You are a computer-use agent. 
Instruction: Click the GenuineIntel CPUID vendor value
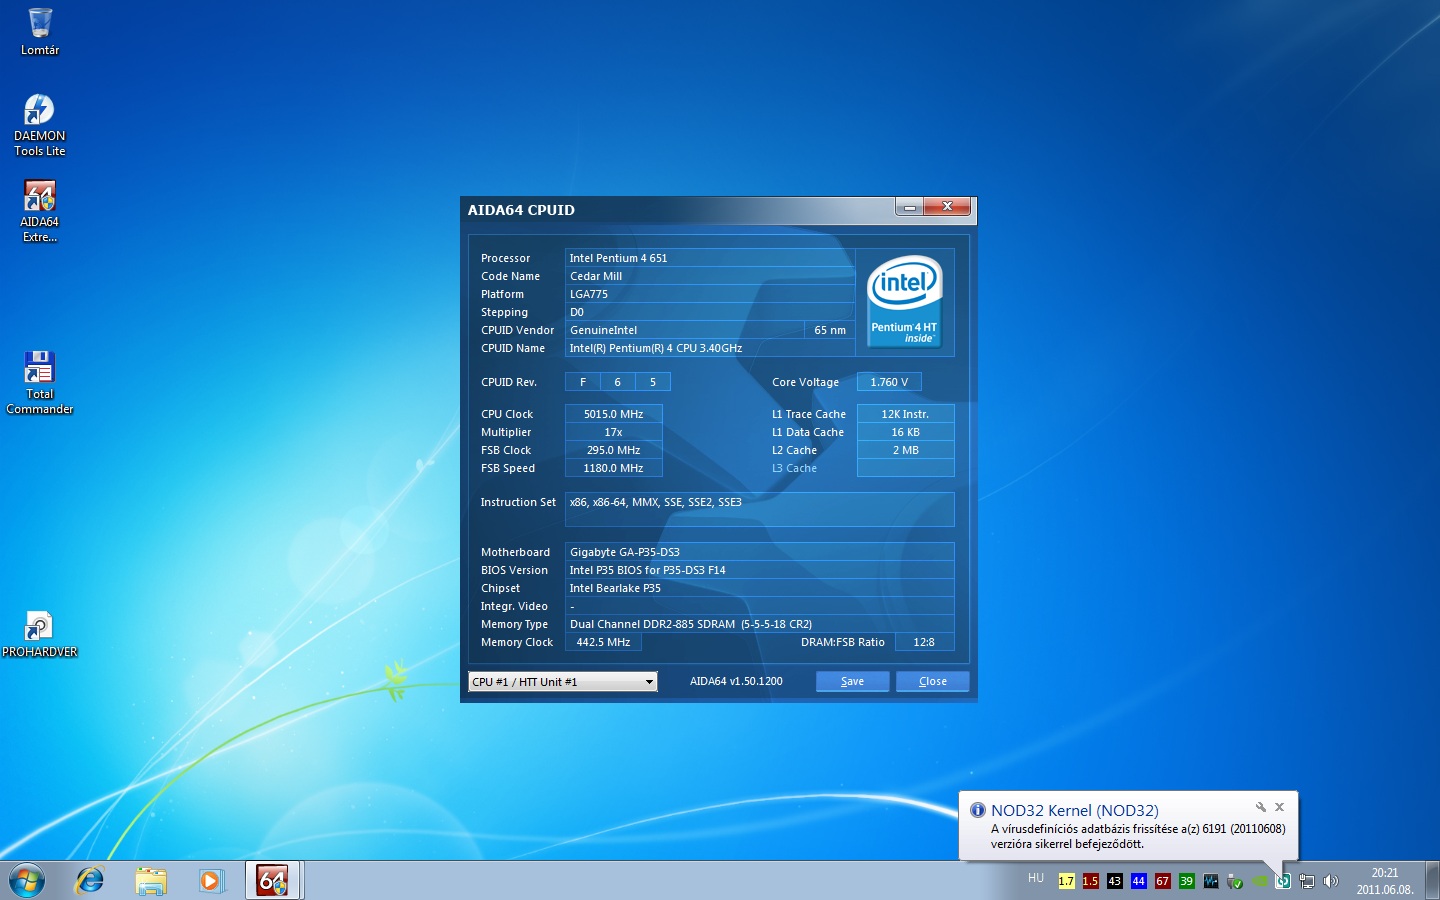(x=684, y=330)
